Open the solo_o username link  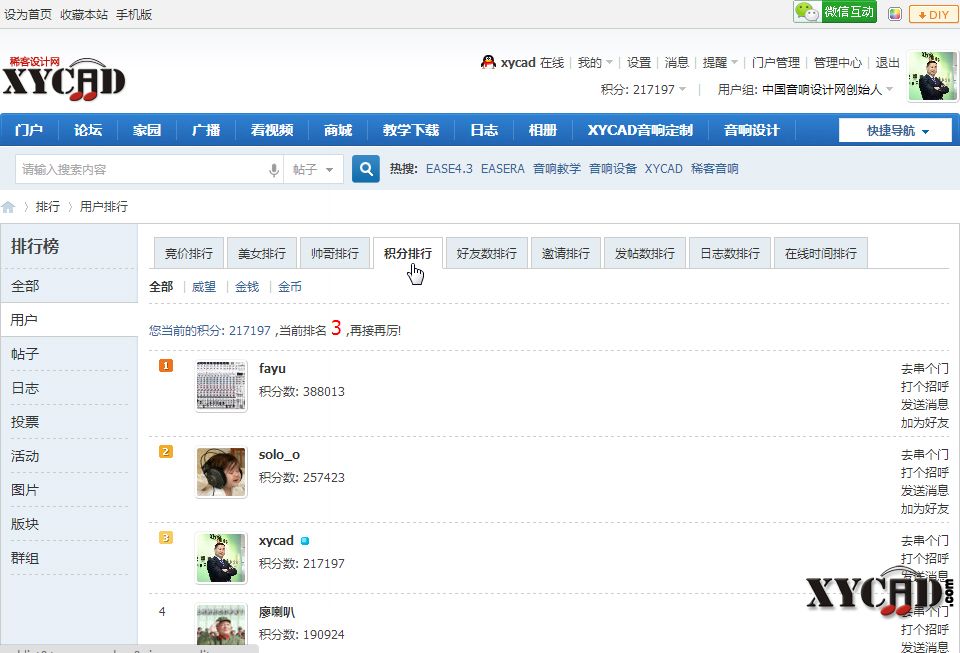pyautogui.click(x=279, y=455)
